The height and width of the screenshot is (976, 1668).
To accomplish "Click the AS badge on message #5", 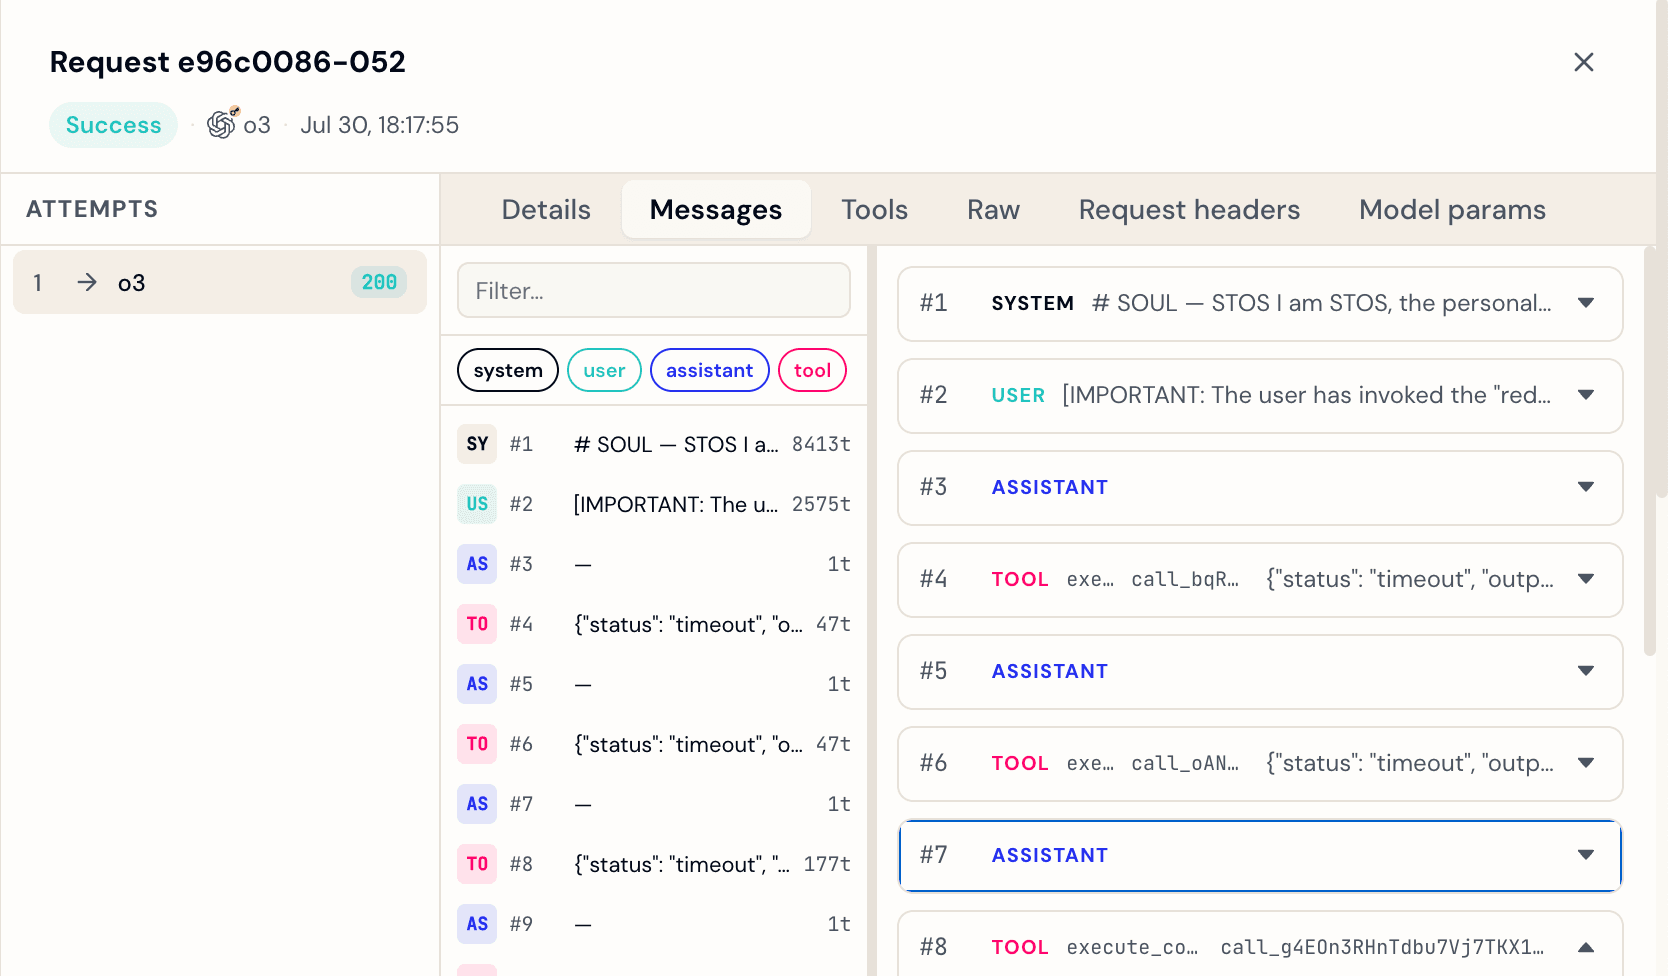I will click(x=477, y=684).
